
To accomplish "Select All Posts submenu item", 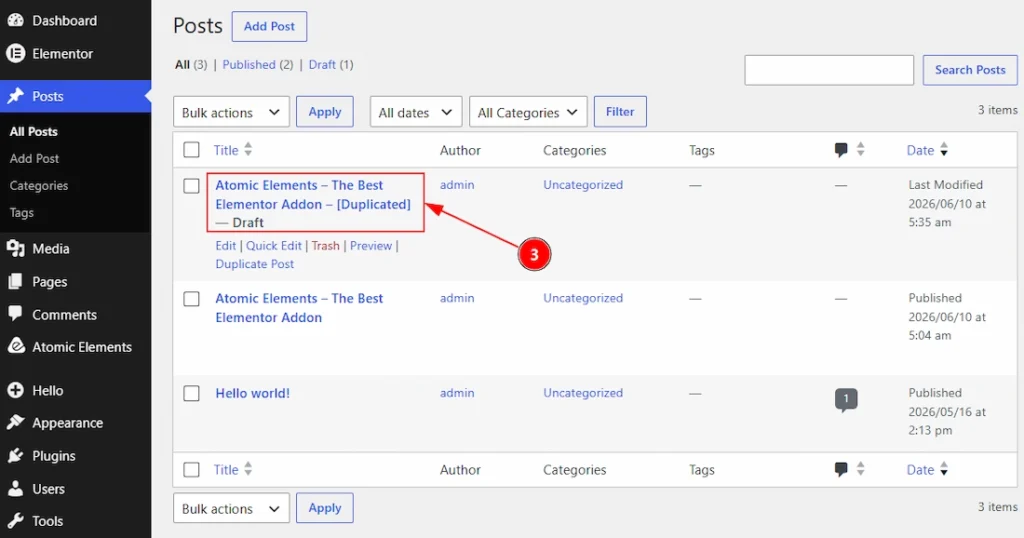I will pos(33,131).
